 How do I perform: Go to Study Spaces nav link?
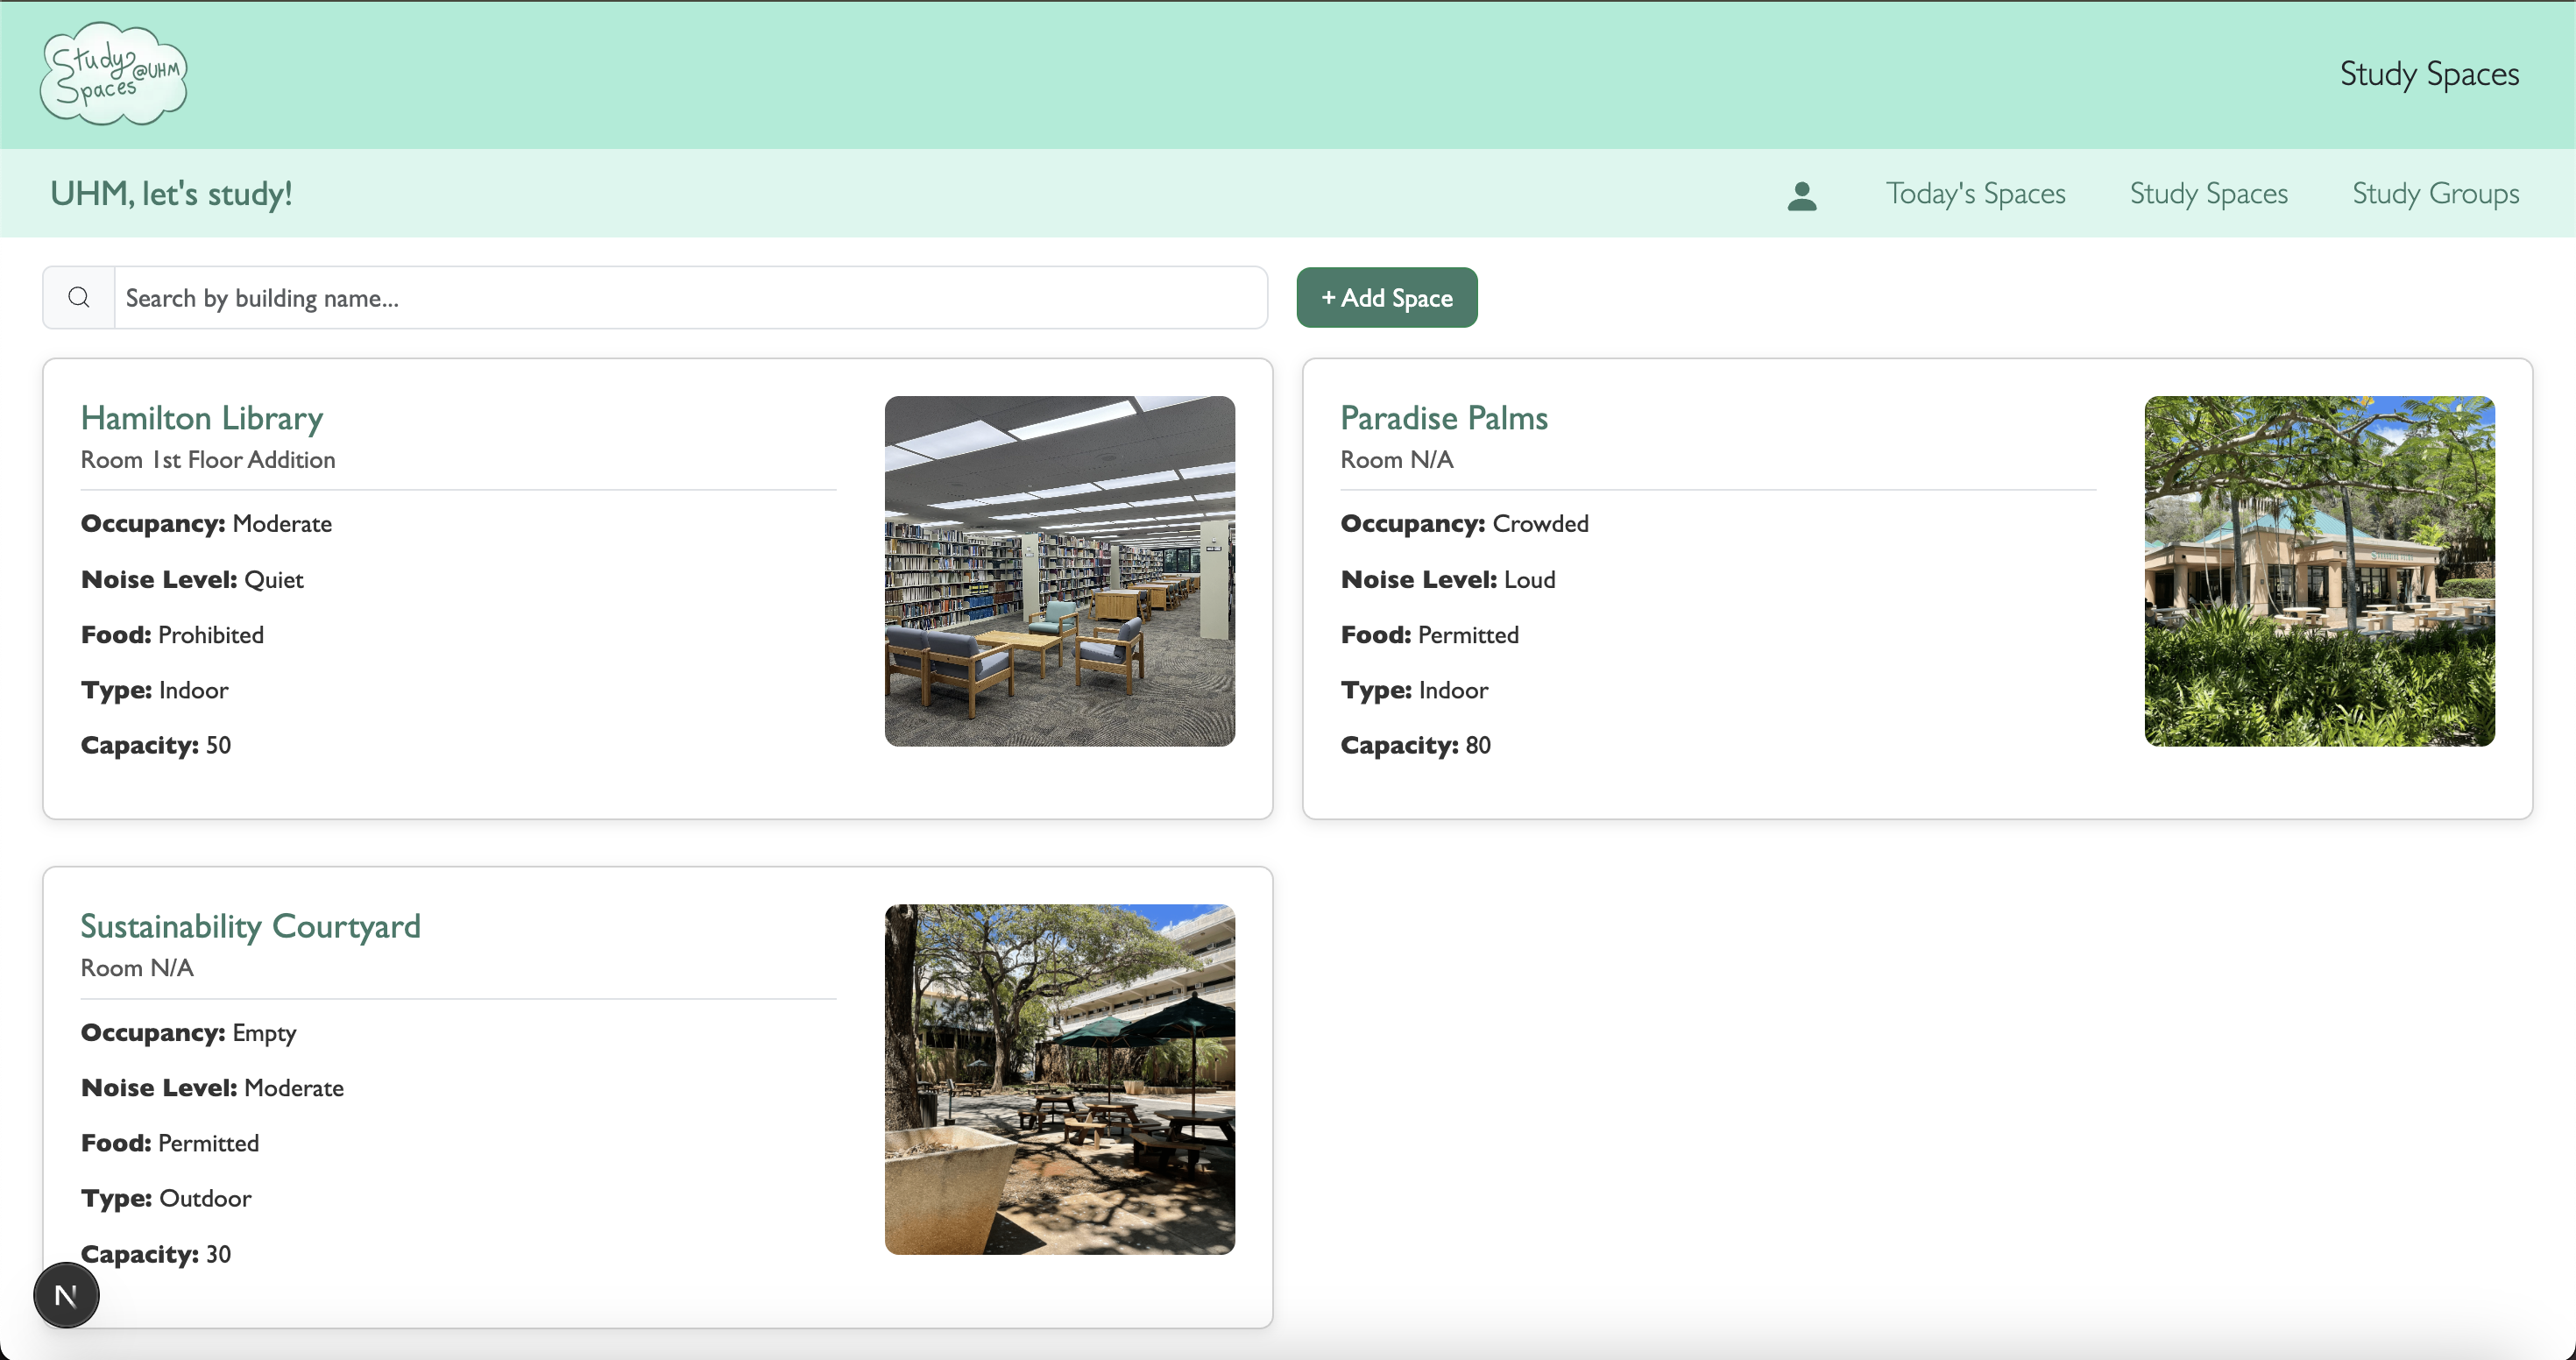pyautogui.click(x=2208, y=193)
